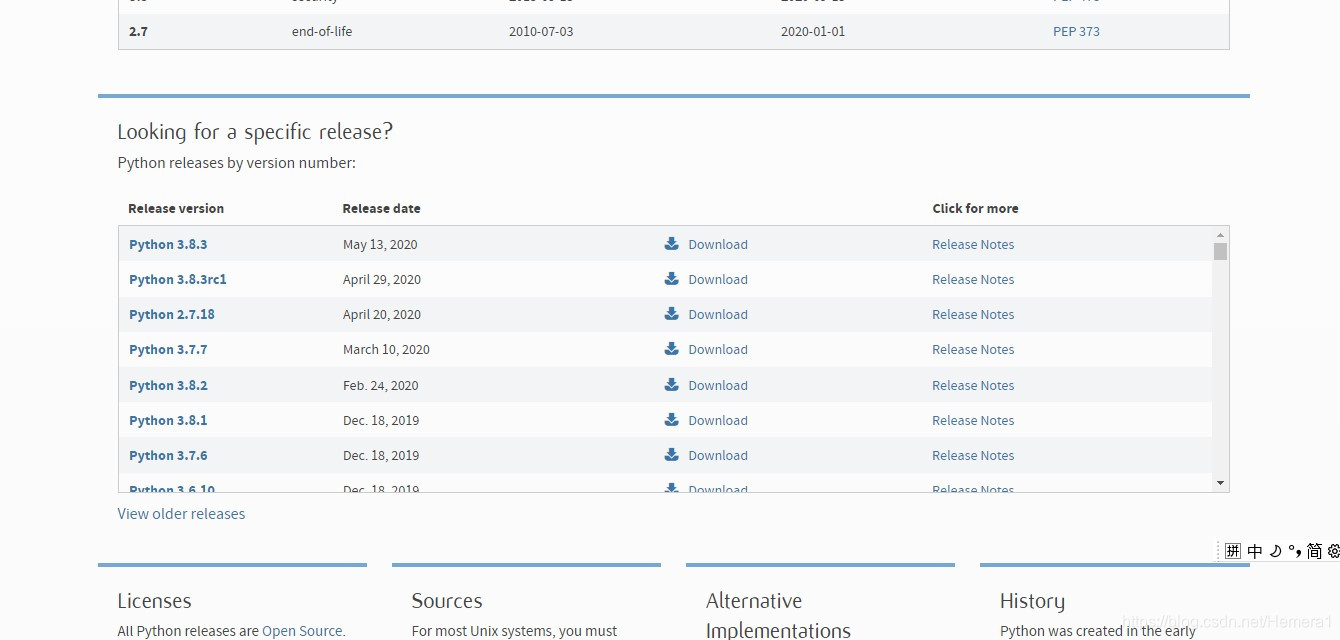Click the May 13, 2020 release date
The height and width of the screenshot is (640, 1340).
tap(380, 244)
